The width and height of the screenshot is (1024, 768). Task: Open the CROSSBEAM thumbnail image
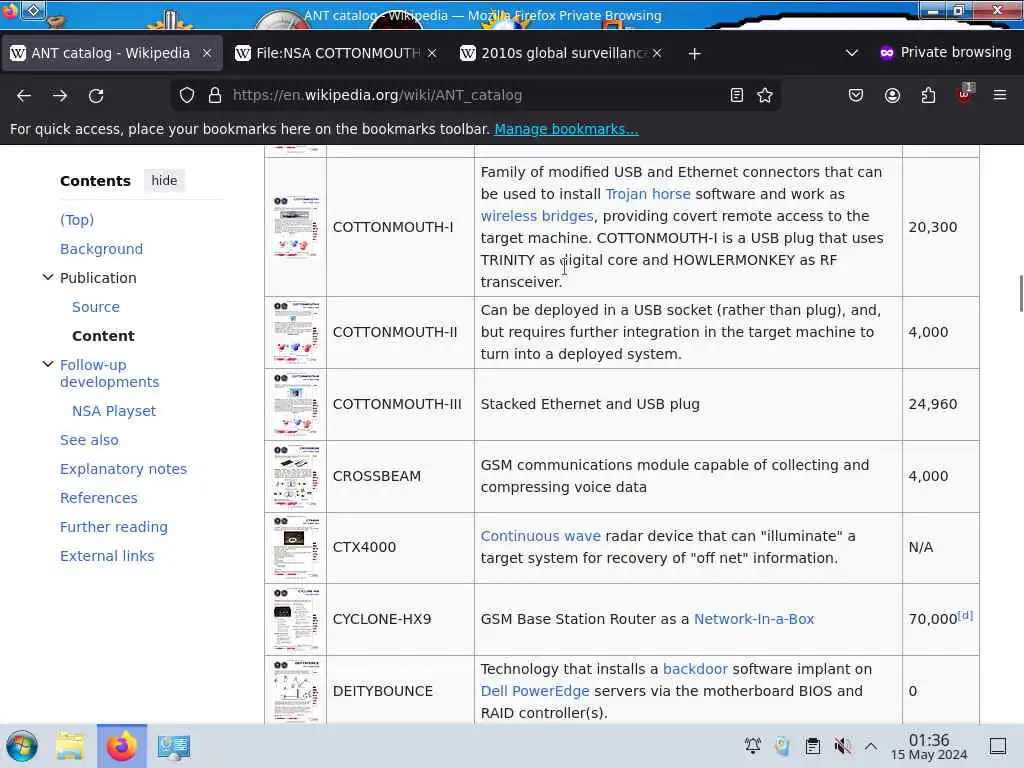click(296, 476)
